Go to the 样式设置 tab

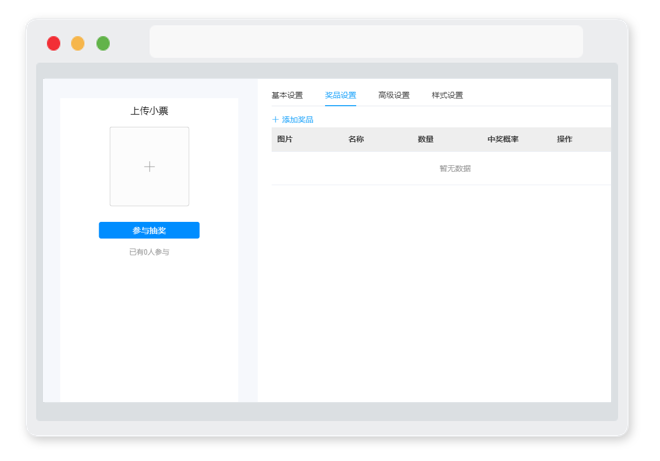(447, 95)
